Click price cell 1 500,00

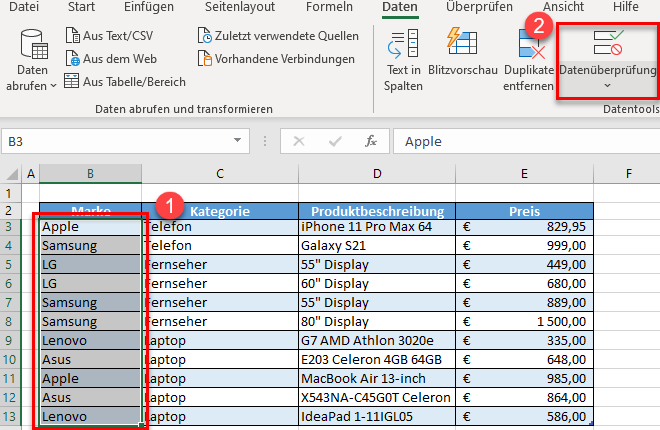[x=524, y=321]
